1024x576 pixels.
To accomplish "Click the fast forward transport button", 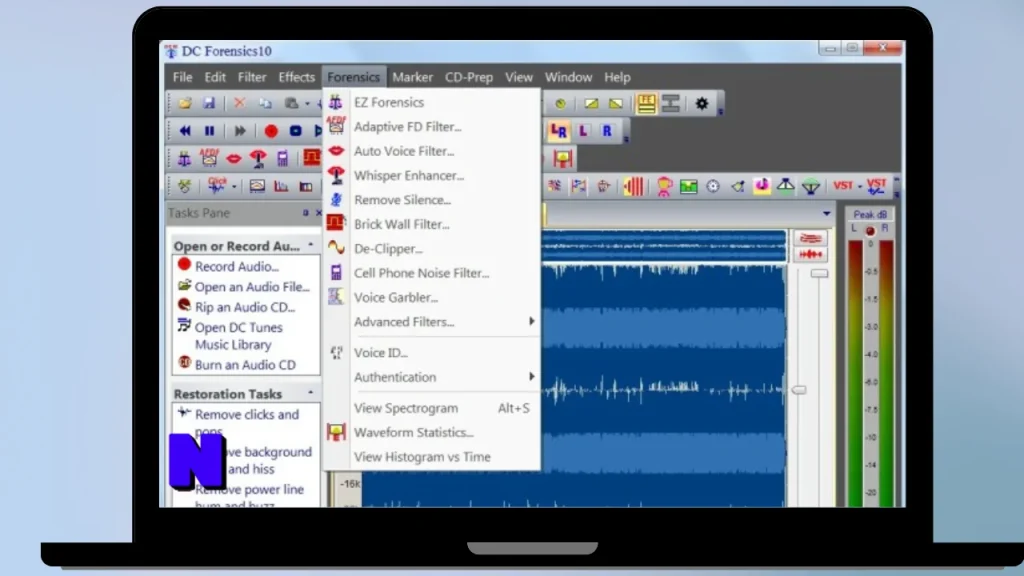I will tap(240, 131).
